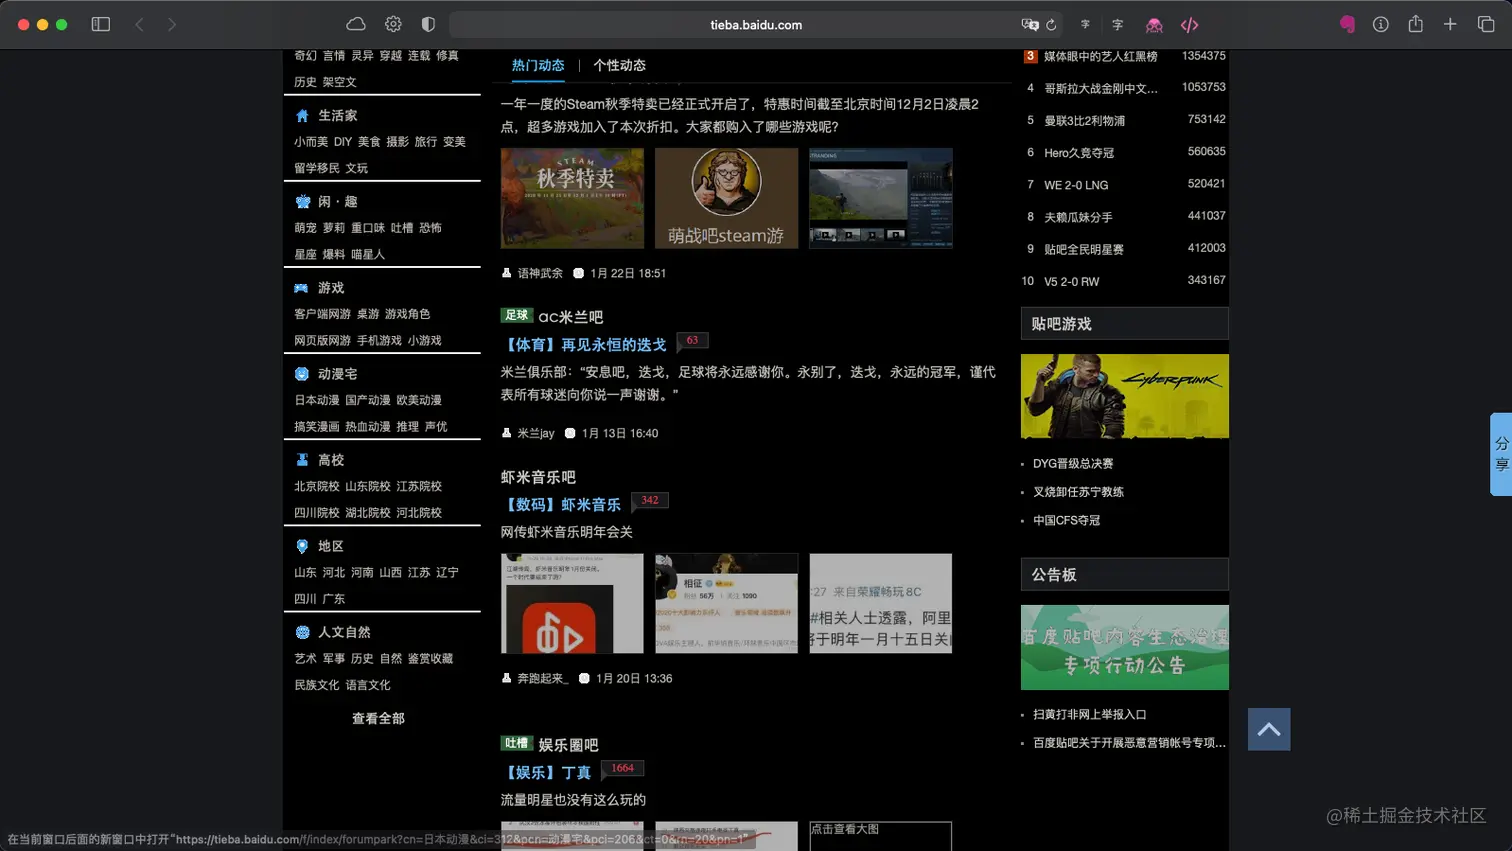Open the gear settings icon in toolbar
Screen dimensions: 1512x851
click(393, 24)
